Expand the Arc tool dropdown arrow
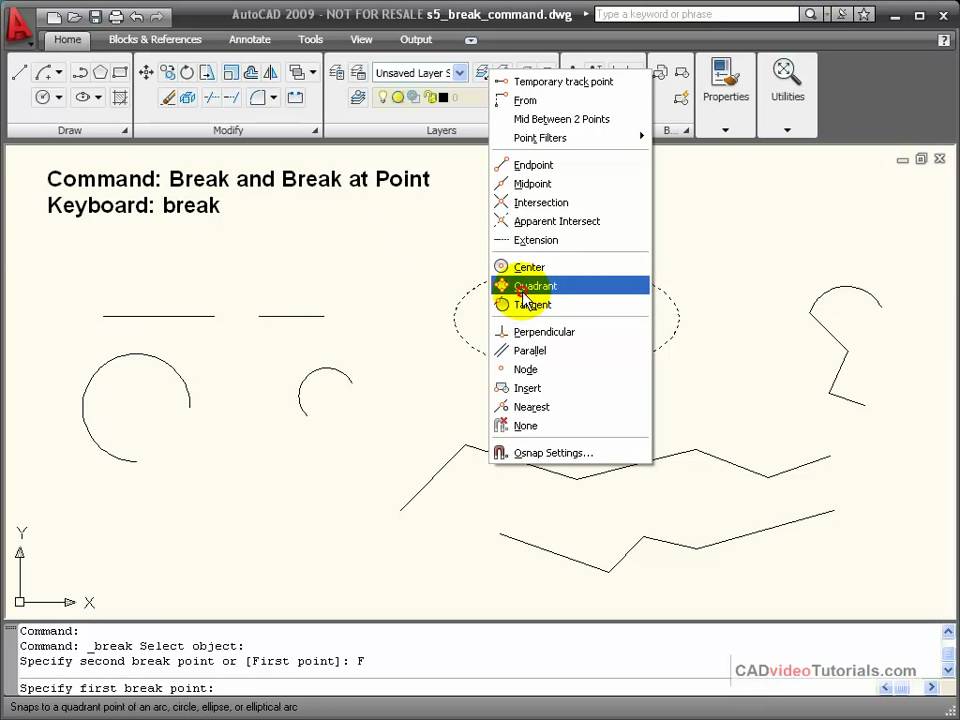This screenshot has width=960, height=720. click(59, 72)
